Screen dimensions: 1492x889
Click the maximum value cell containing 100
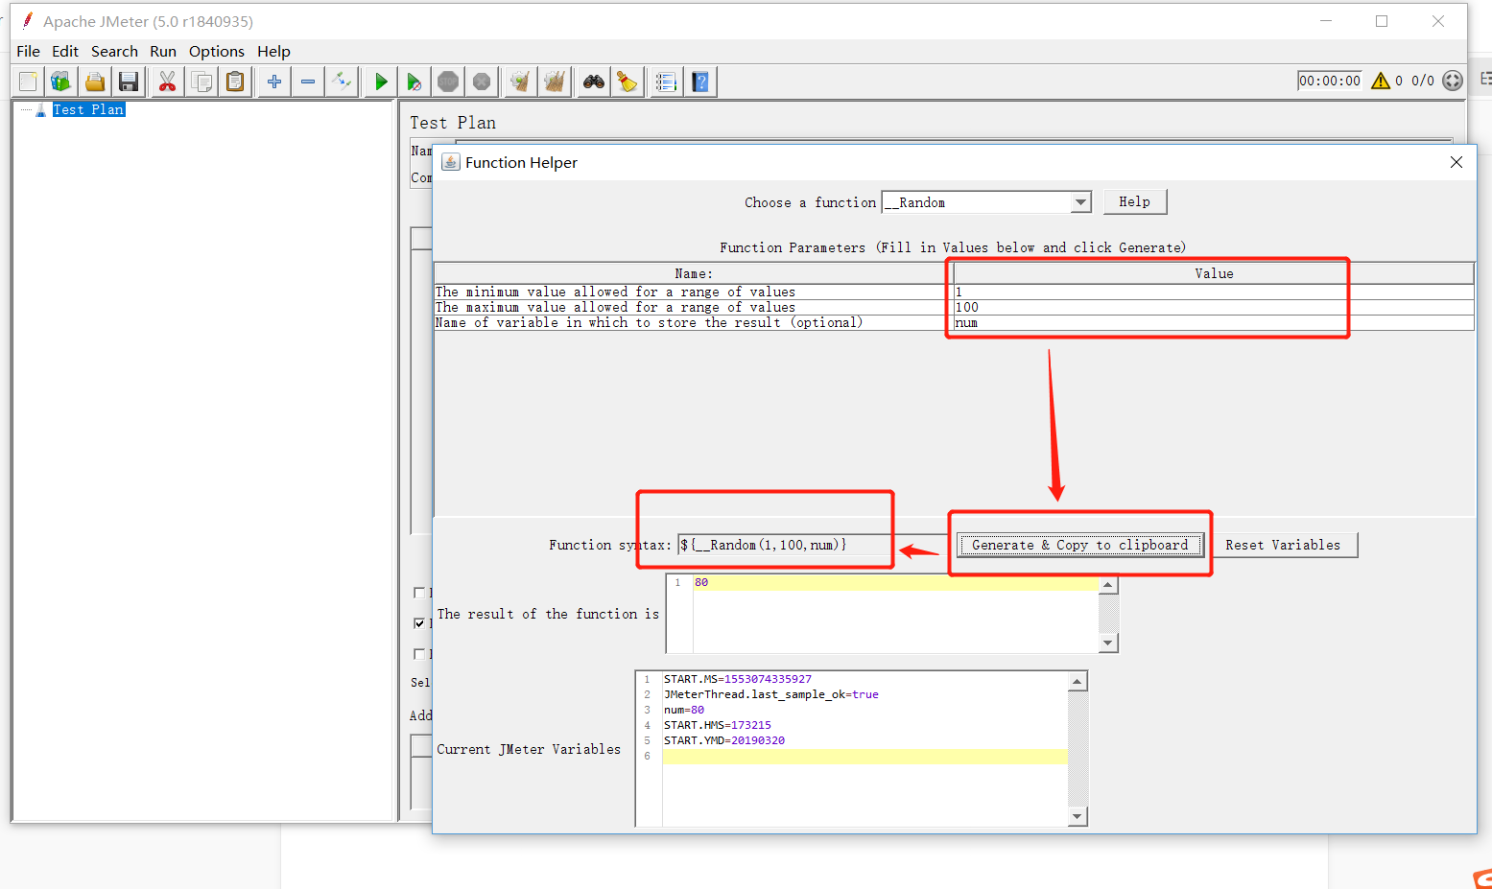tap(1213, 307)
